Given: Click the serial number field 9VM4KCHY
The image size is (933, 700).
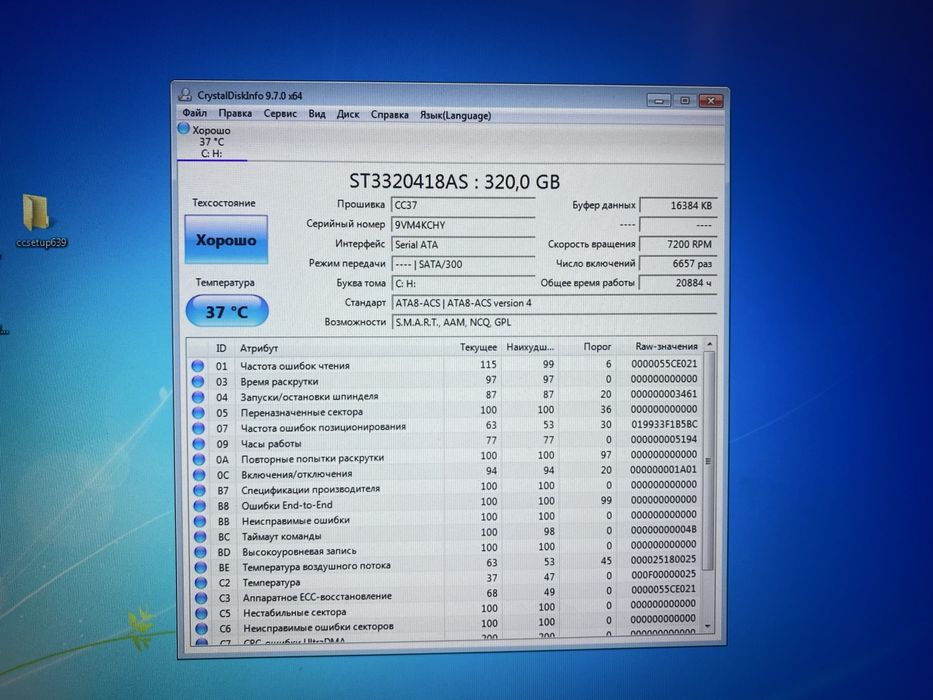Looking at the screenshot, I should click(463, 225).
